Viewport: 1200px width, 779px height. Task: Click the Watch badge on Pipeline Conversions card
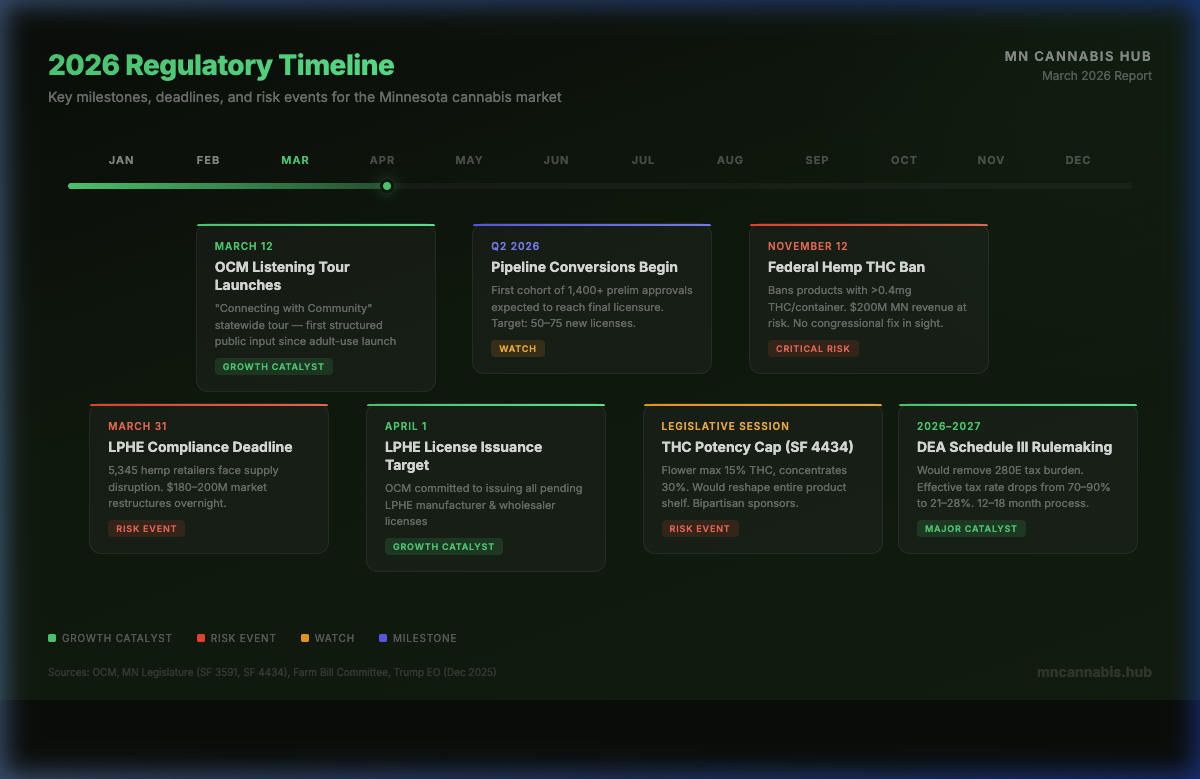tap(518, 348)
